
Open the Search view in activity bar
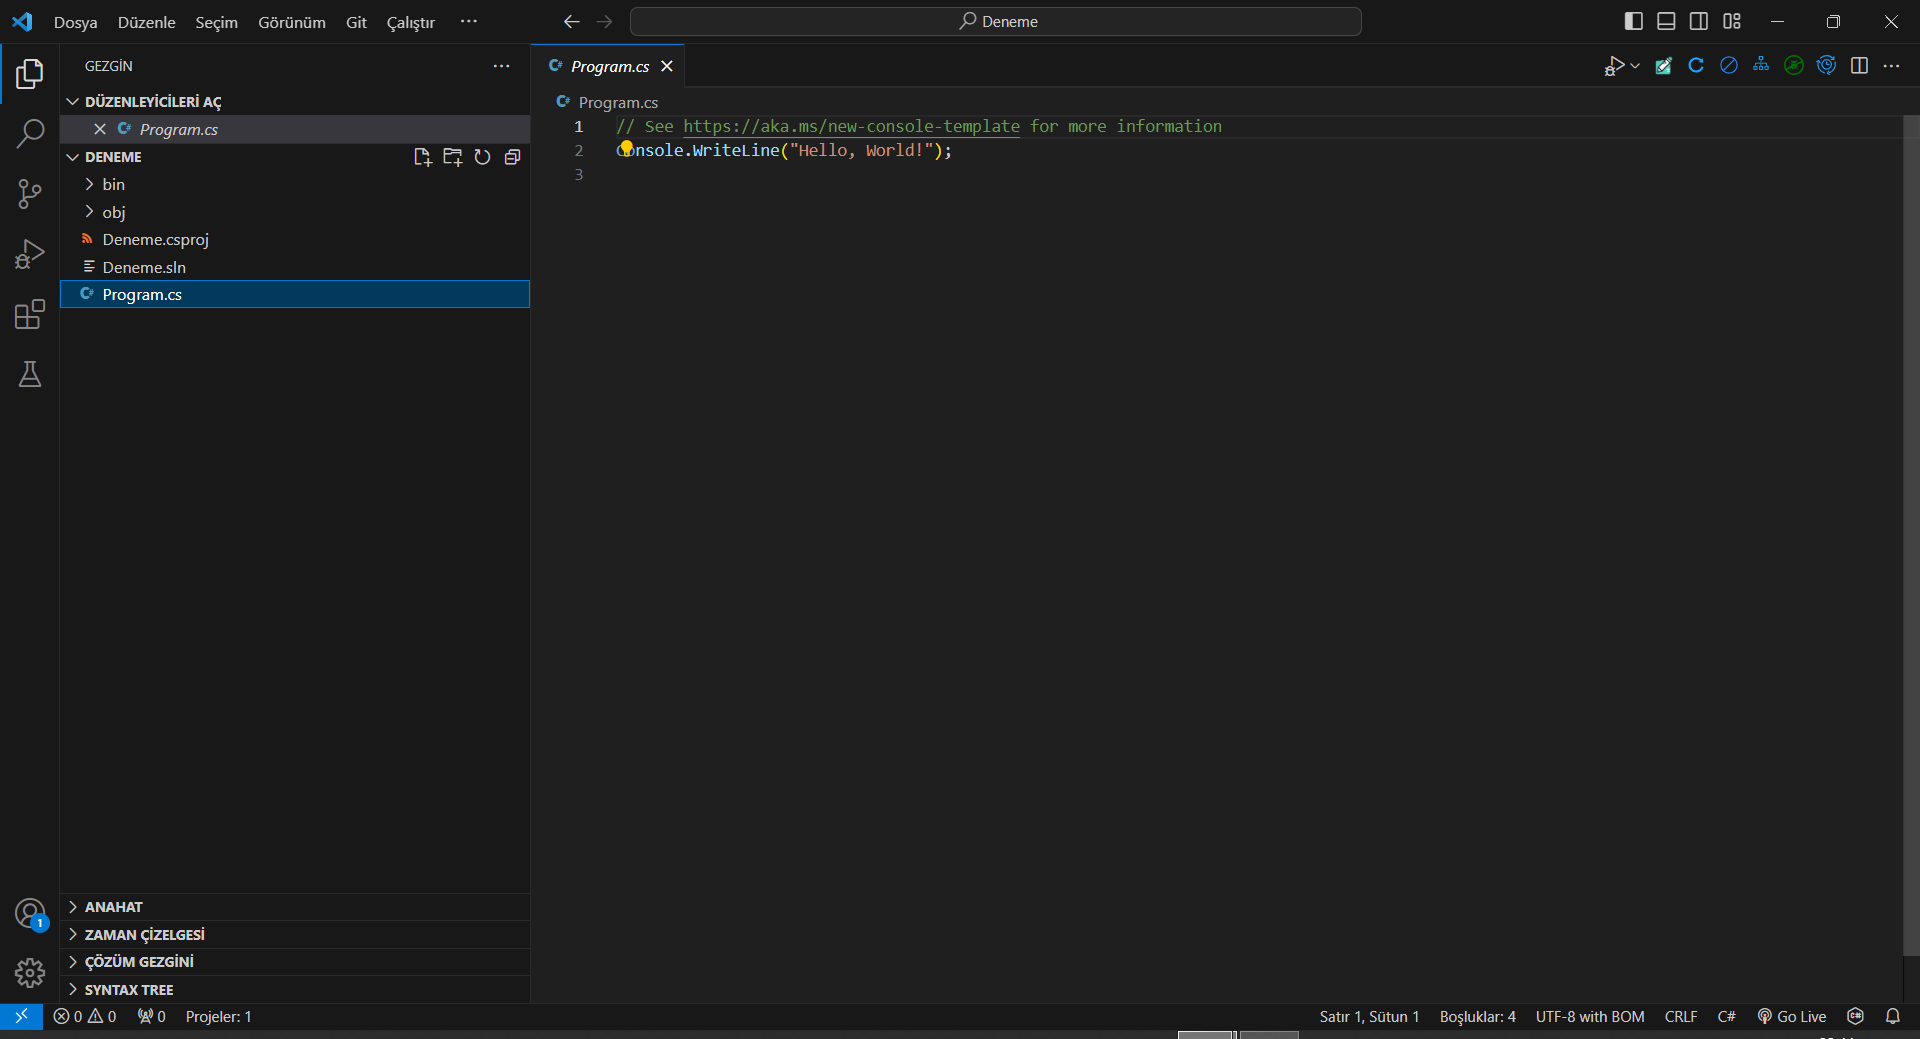tap(30, 133)
